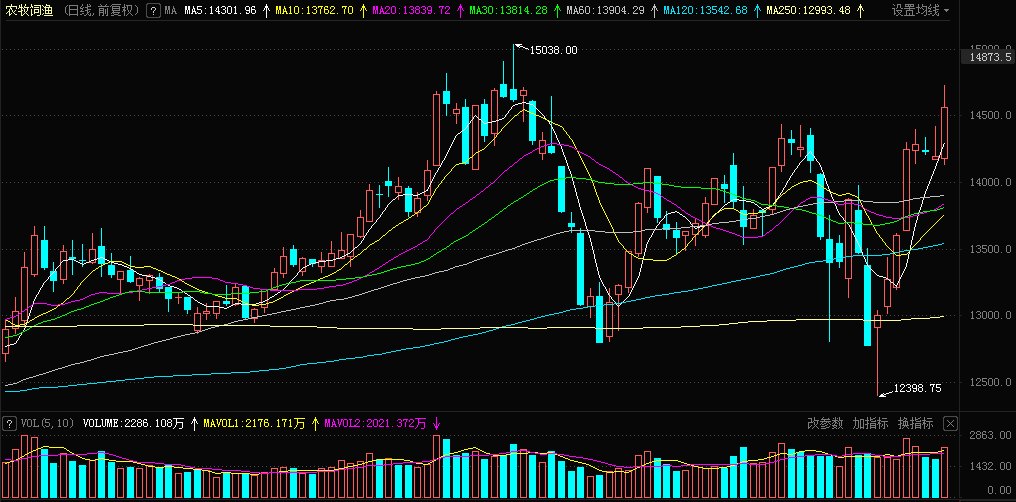The height and width of the screenshot is (502, 1016).
Task: Click the MAVOL2:2021.372万 readout
Action: (x=376, y=424)
